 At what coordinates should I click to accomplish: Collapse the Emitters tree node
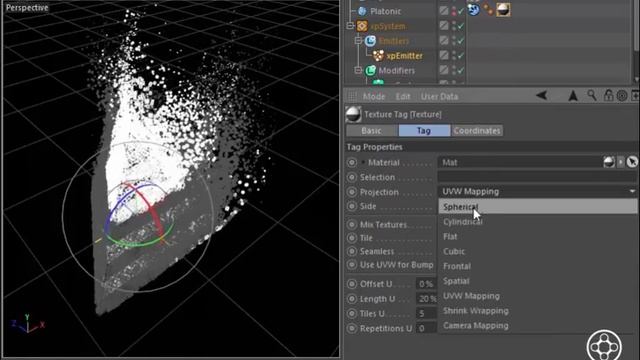pyautogui.click(x=358, y=41)
